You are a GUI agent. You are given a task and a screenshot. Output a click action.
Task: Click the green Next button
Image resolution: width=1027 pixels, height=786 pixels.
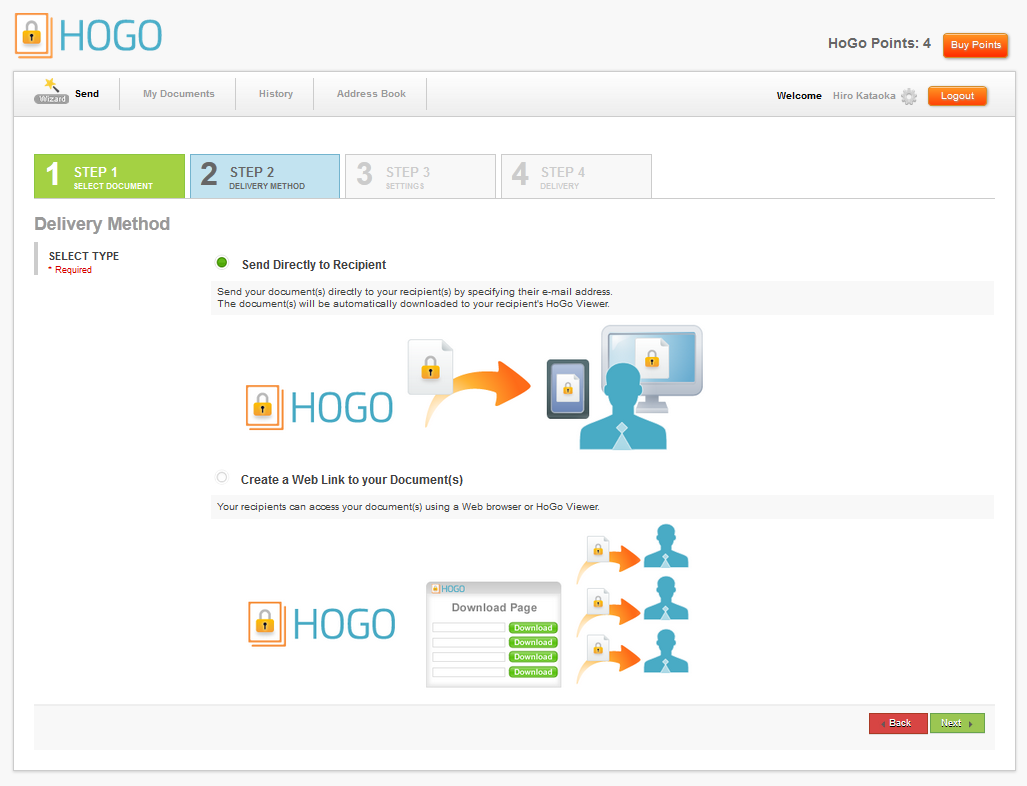tap(956, 723)
